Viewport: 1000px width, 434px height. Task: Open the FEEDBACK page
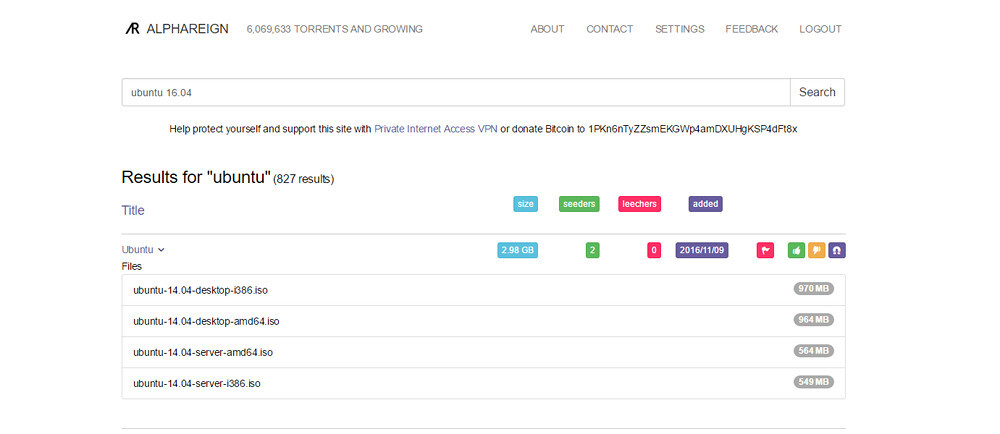tap(751, 29)
